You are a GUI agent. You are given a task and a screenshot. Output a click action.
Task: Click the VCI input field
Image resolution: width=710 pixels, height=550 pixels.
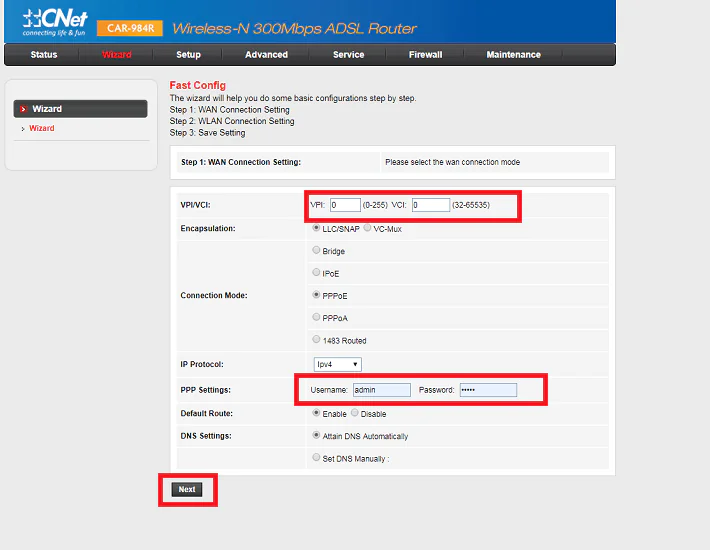coord(431,205)
